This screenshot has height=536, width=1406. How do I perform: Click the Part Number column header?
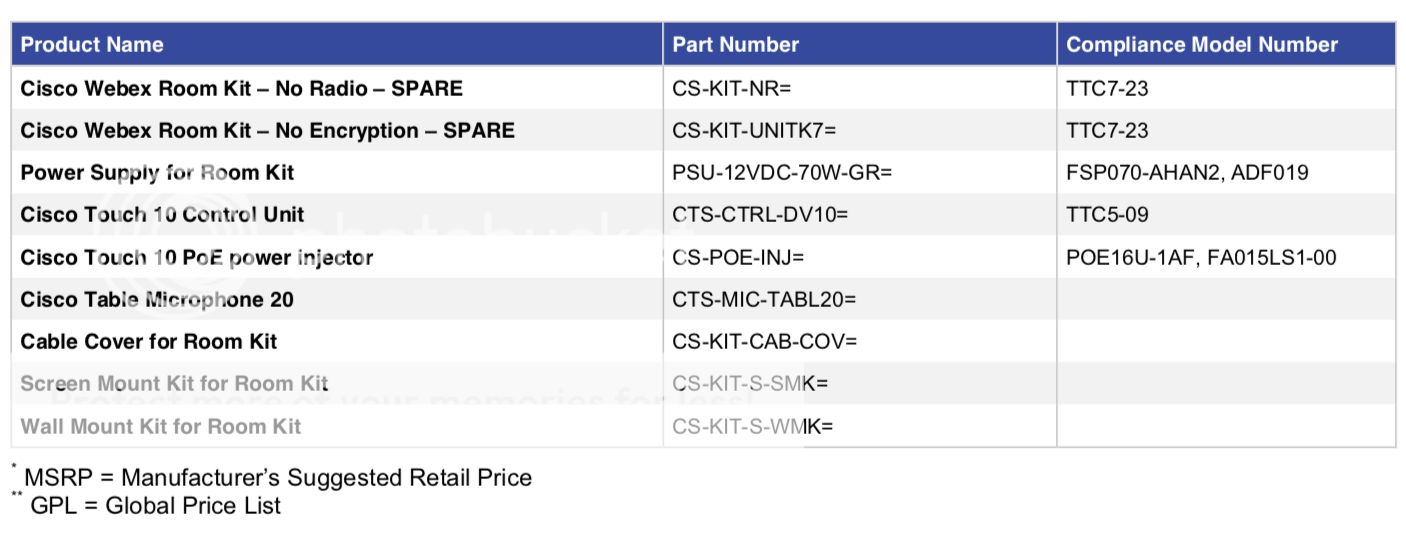736,45
